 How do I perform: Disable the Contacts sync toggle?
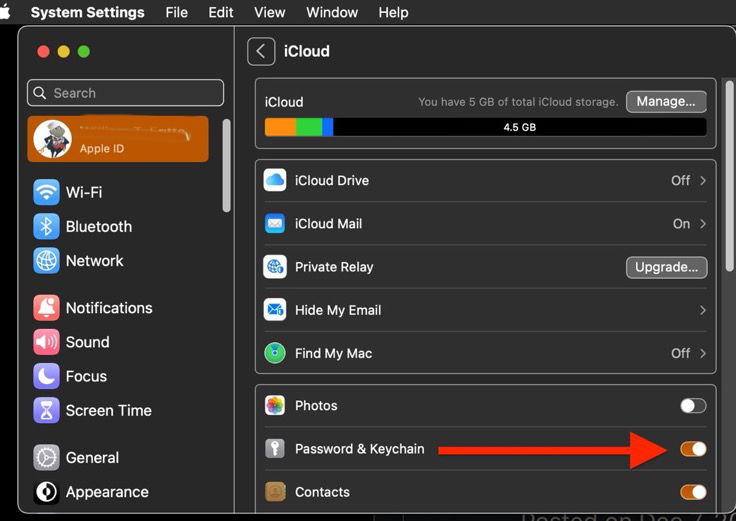(693, 492)
